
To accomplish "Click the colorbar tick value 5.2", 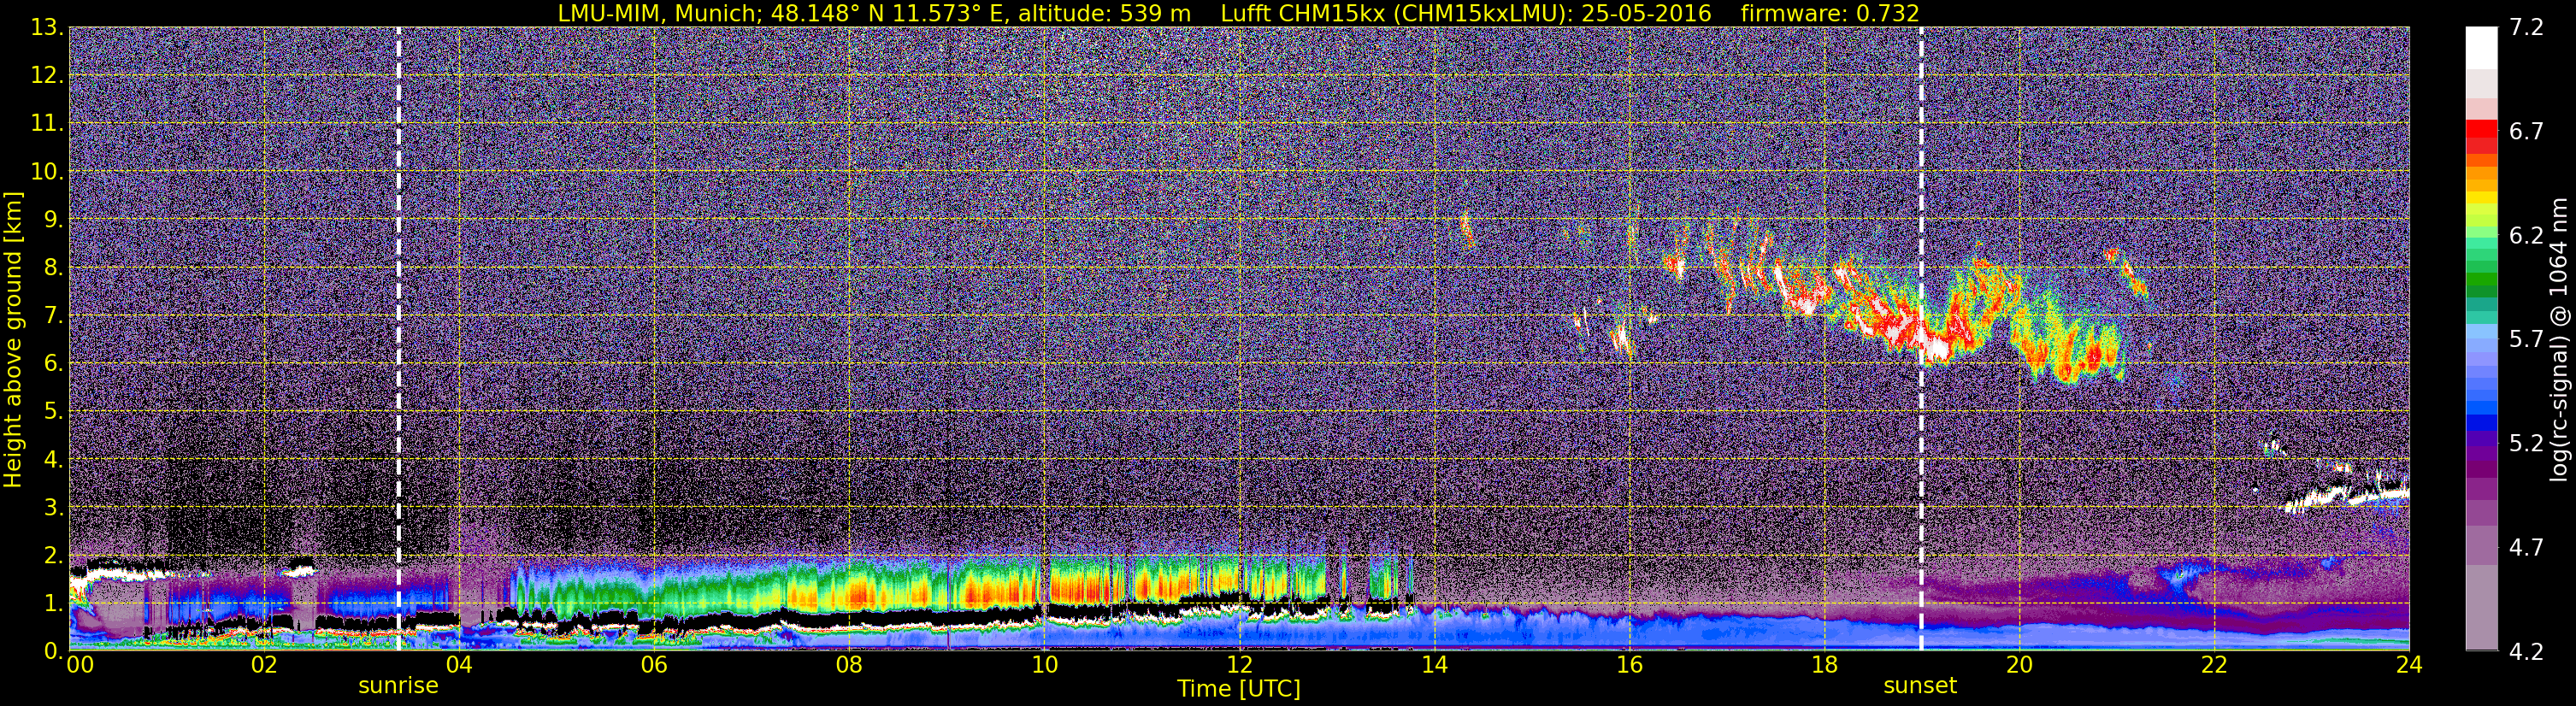I will click(2526, 443).
